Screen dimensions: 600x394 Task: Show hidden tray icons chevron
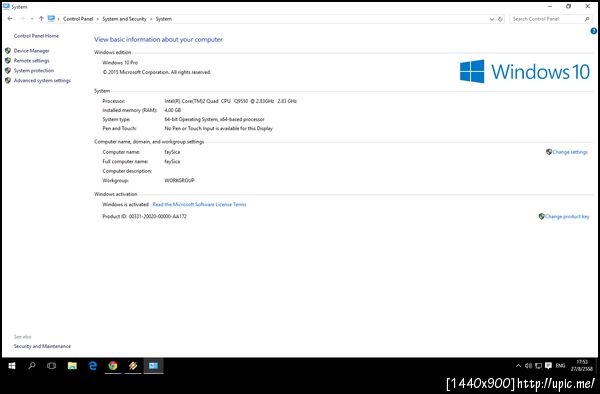click(x=518, y=366)
